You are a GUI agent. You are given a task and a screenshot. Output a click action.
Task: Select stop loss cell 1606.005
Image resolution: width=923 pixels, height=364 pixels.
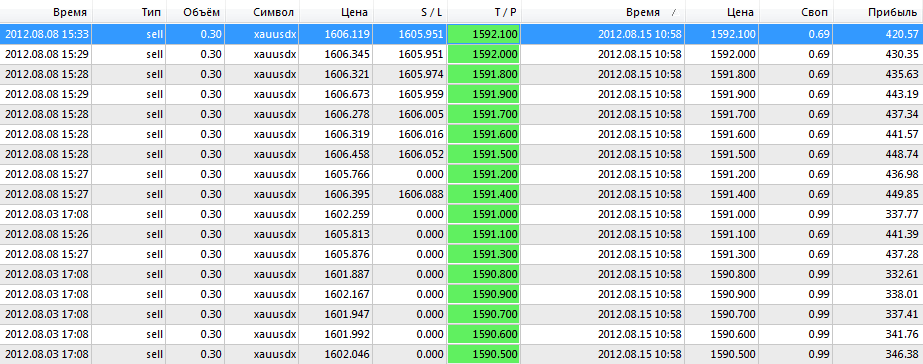[409, 114]
